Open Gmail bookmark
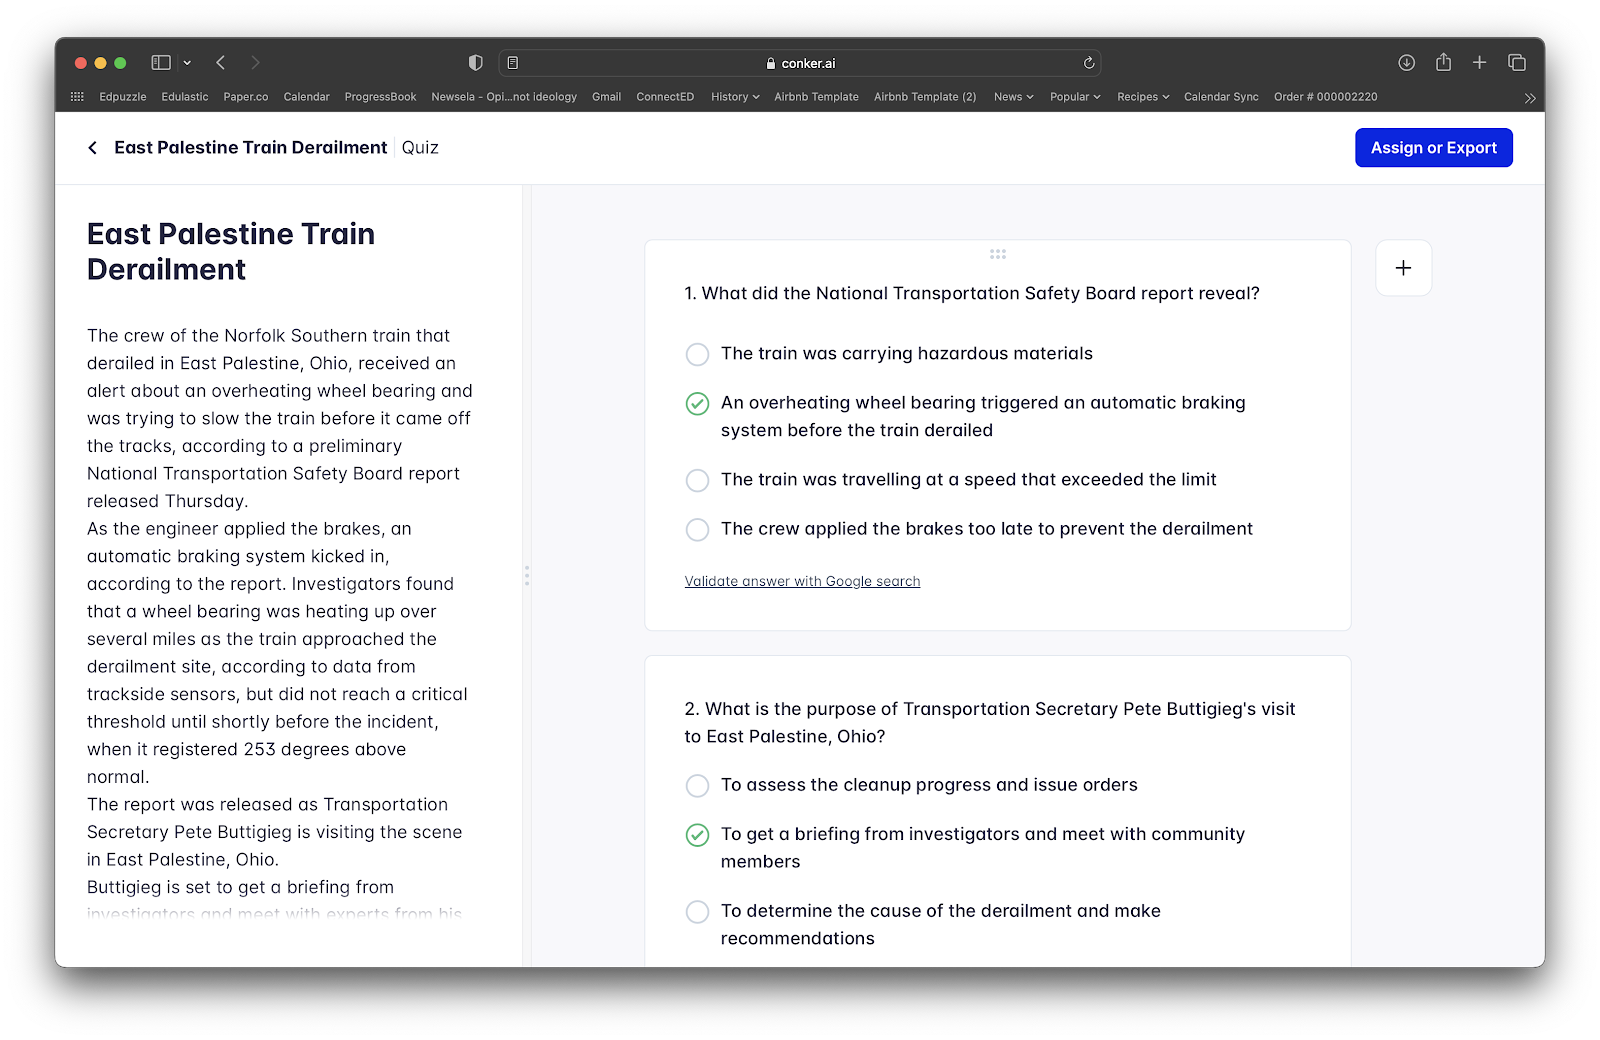Viewport: 1600px width, 1040px height. click(x=606, y=97)
